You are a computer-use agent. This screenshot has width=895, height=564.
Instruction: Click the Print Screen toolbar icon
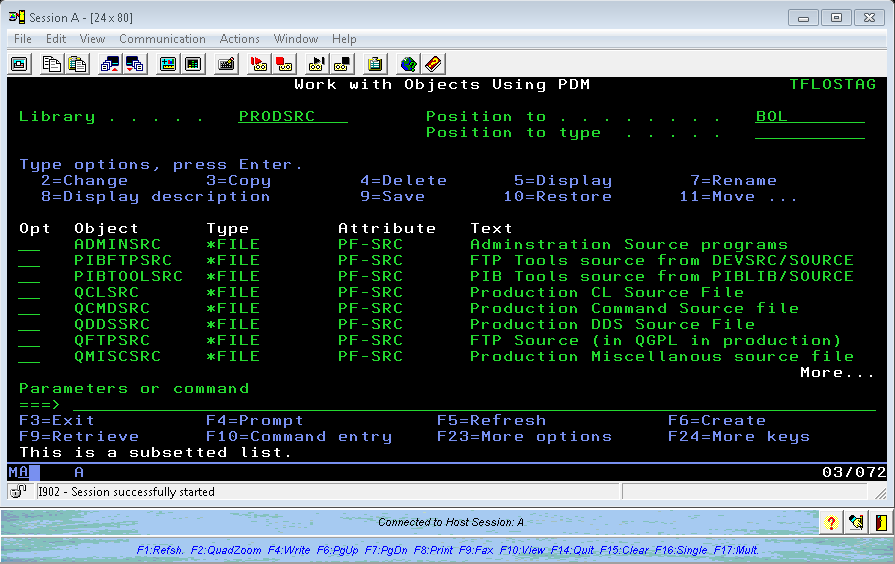(x=19, y=64)
